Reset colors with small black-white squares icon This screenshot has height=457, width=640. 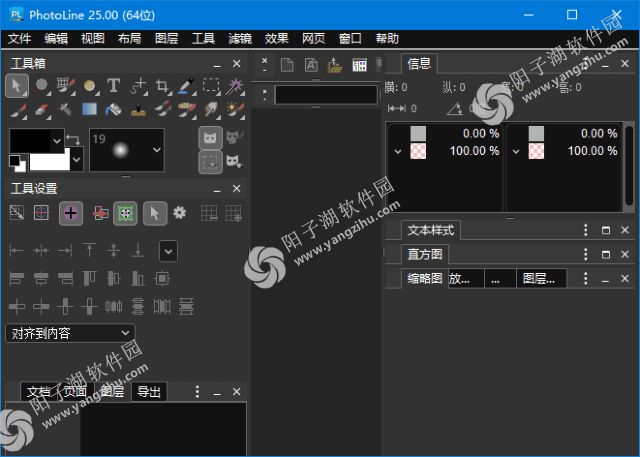point(18,163)
